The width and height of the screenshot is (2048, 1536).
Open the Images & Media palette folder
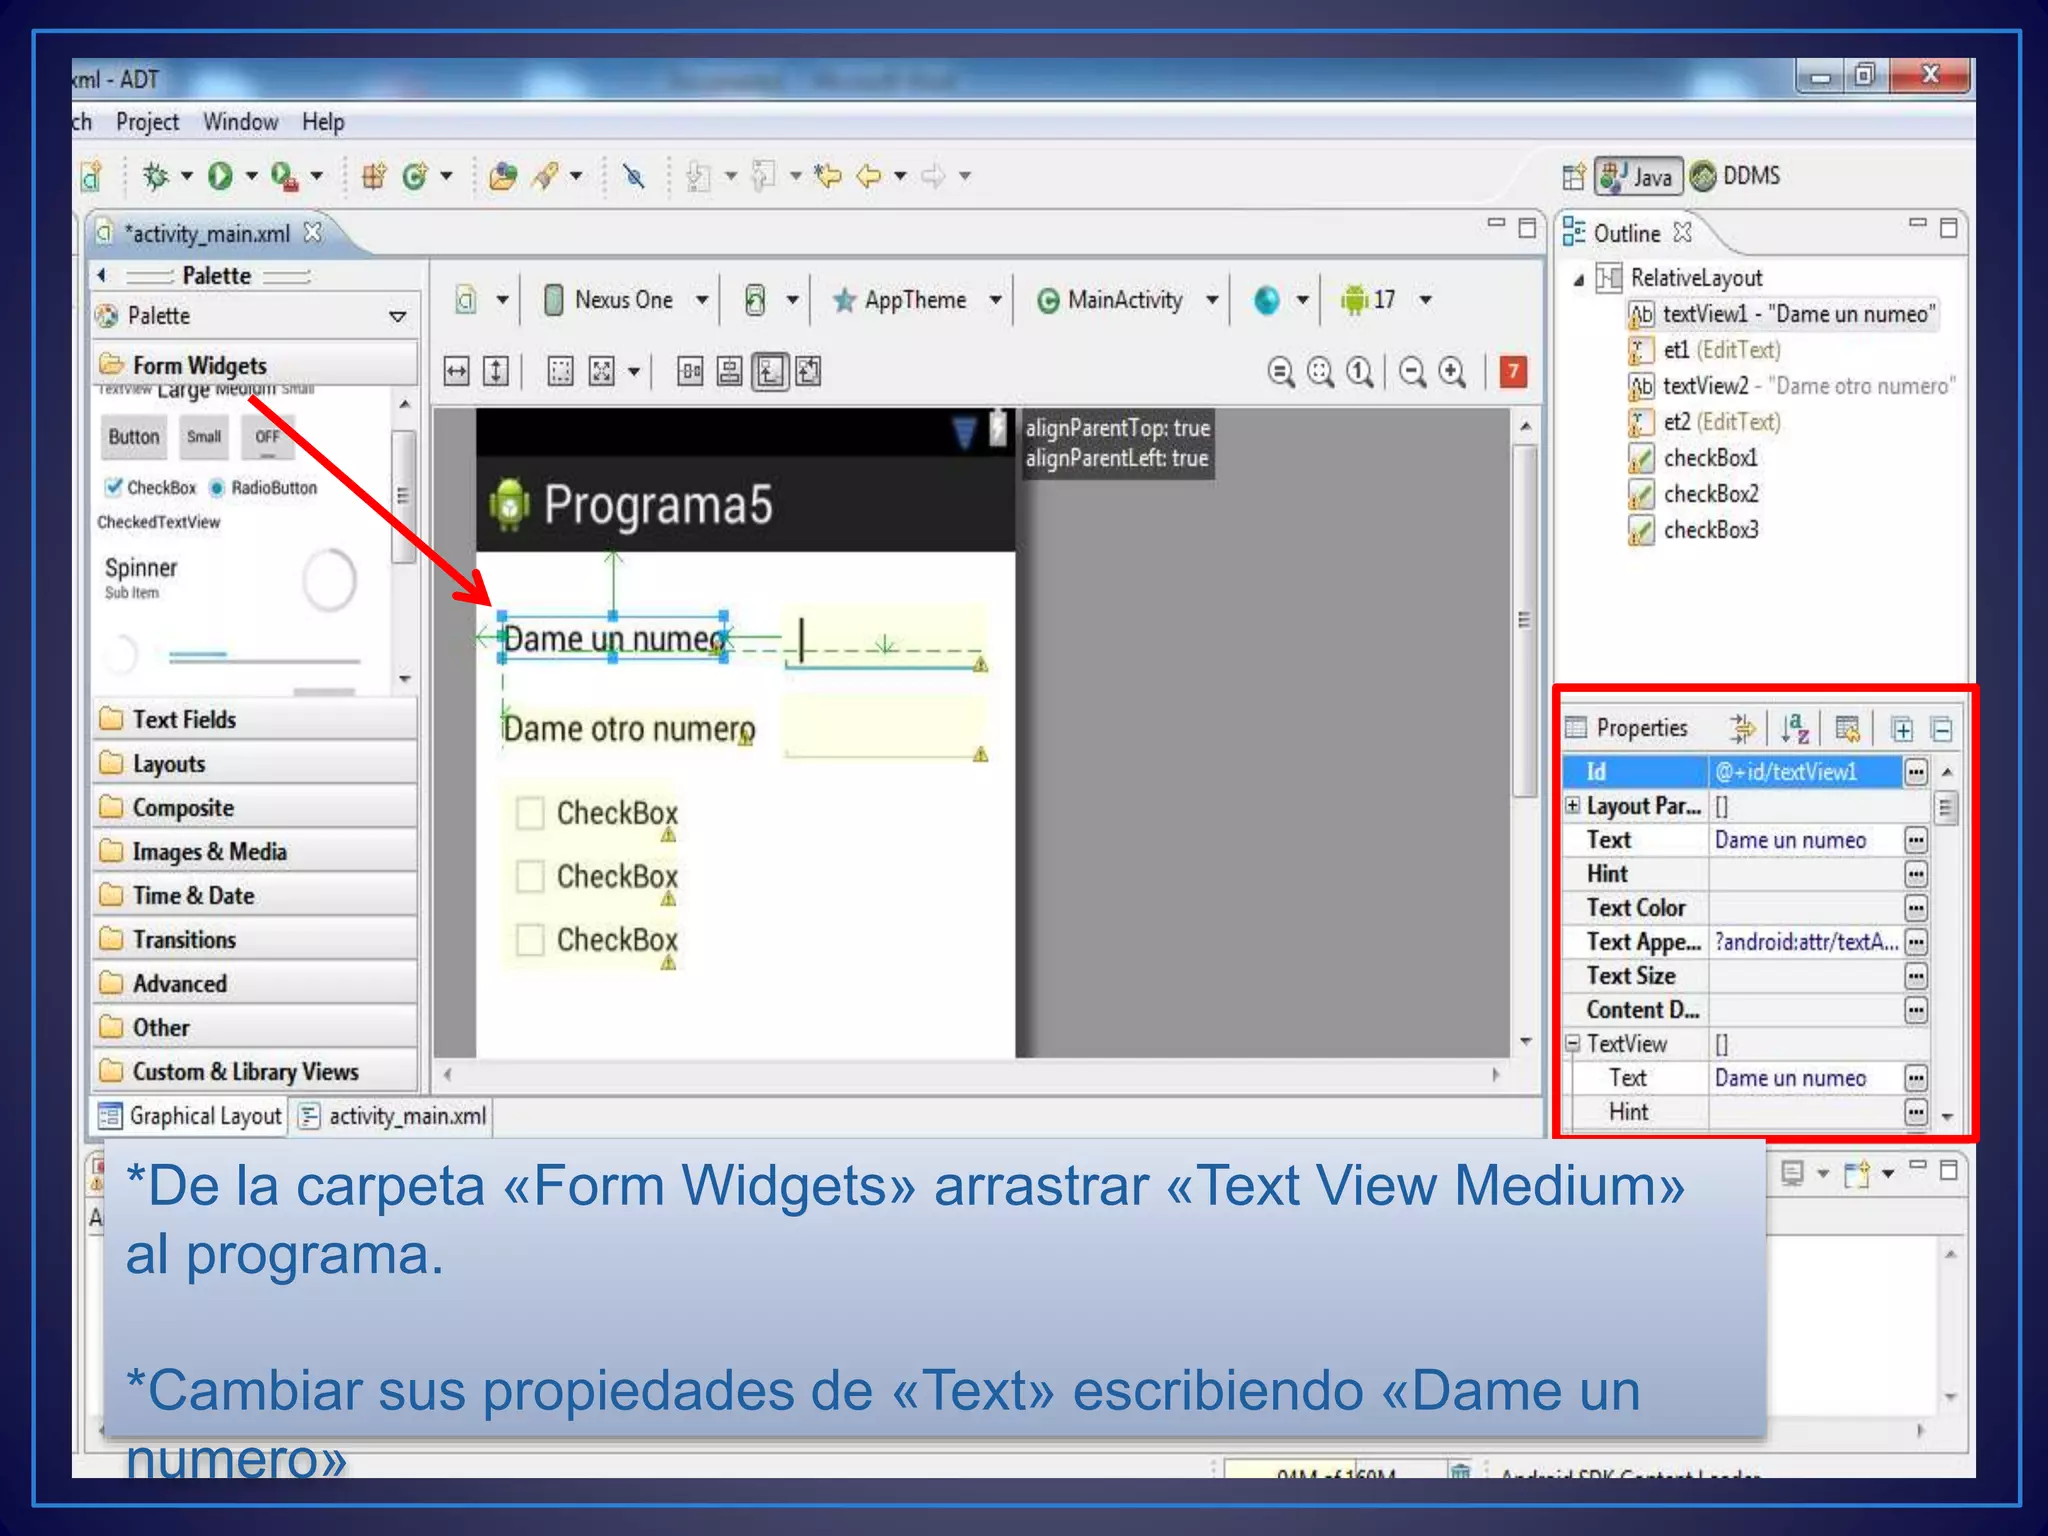255,851
